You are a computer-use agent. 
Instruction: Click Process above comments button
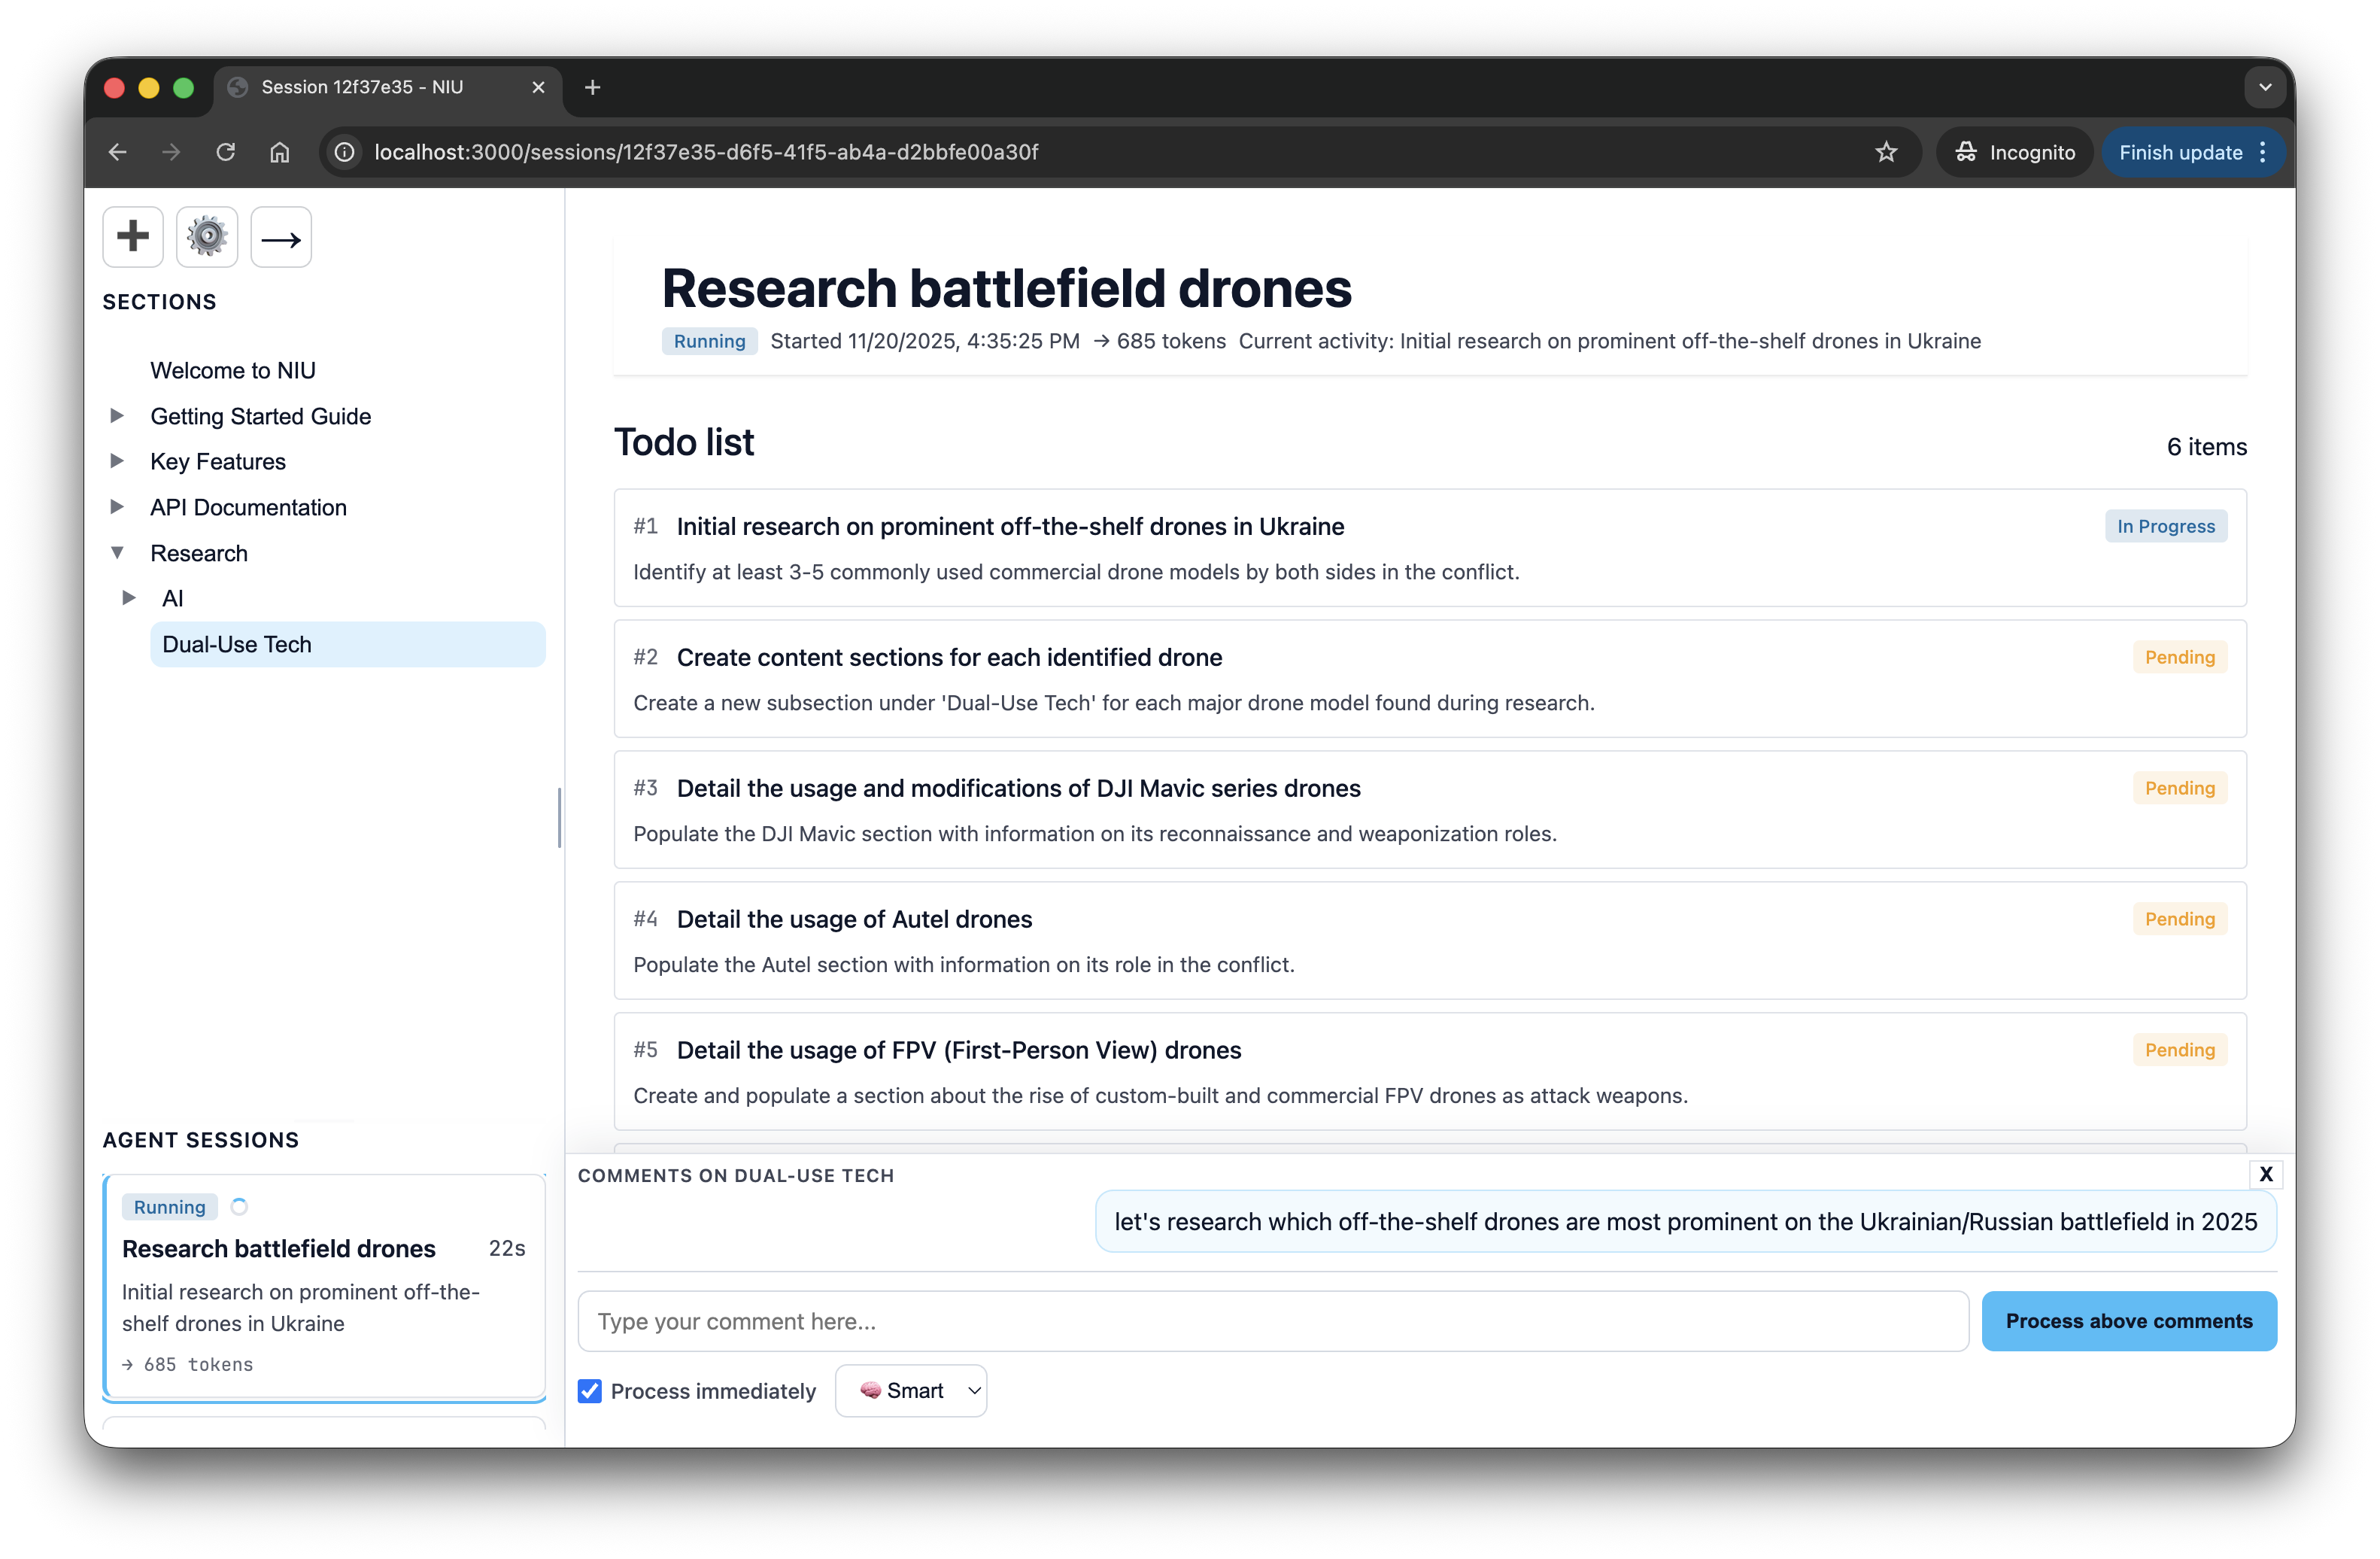click(2129, 1321)
